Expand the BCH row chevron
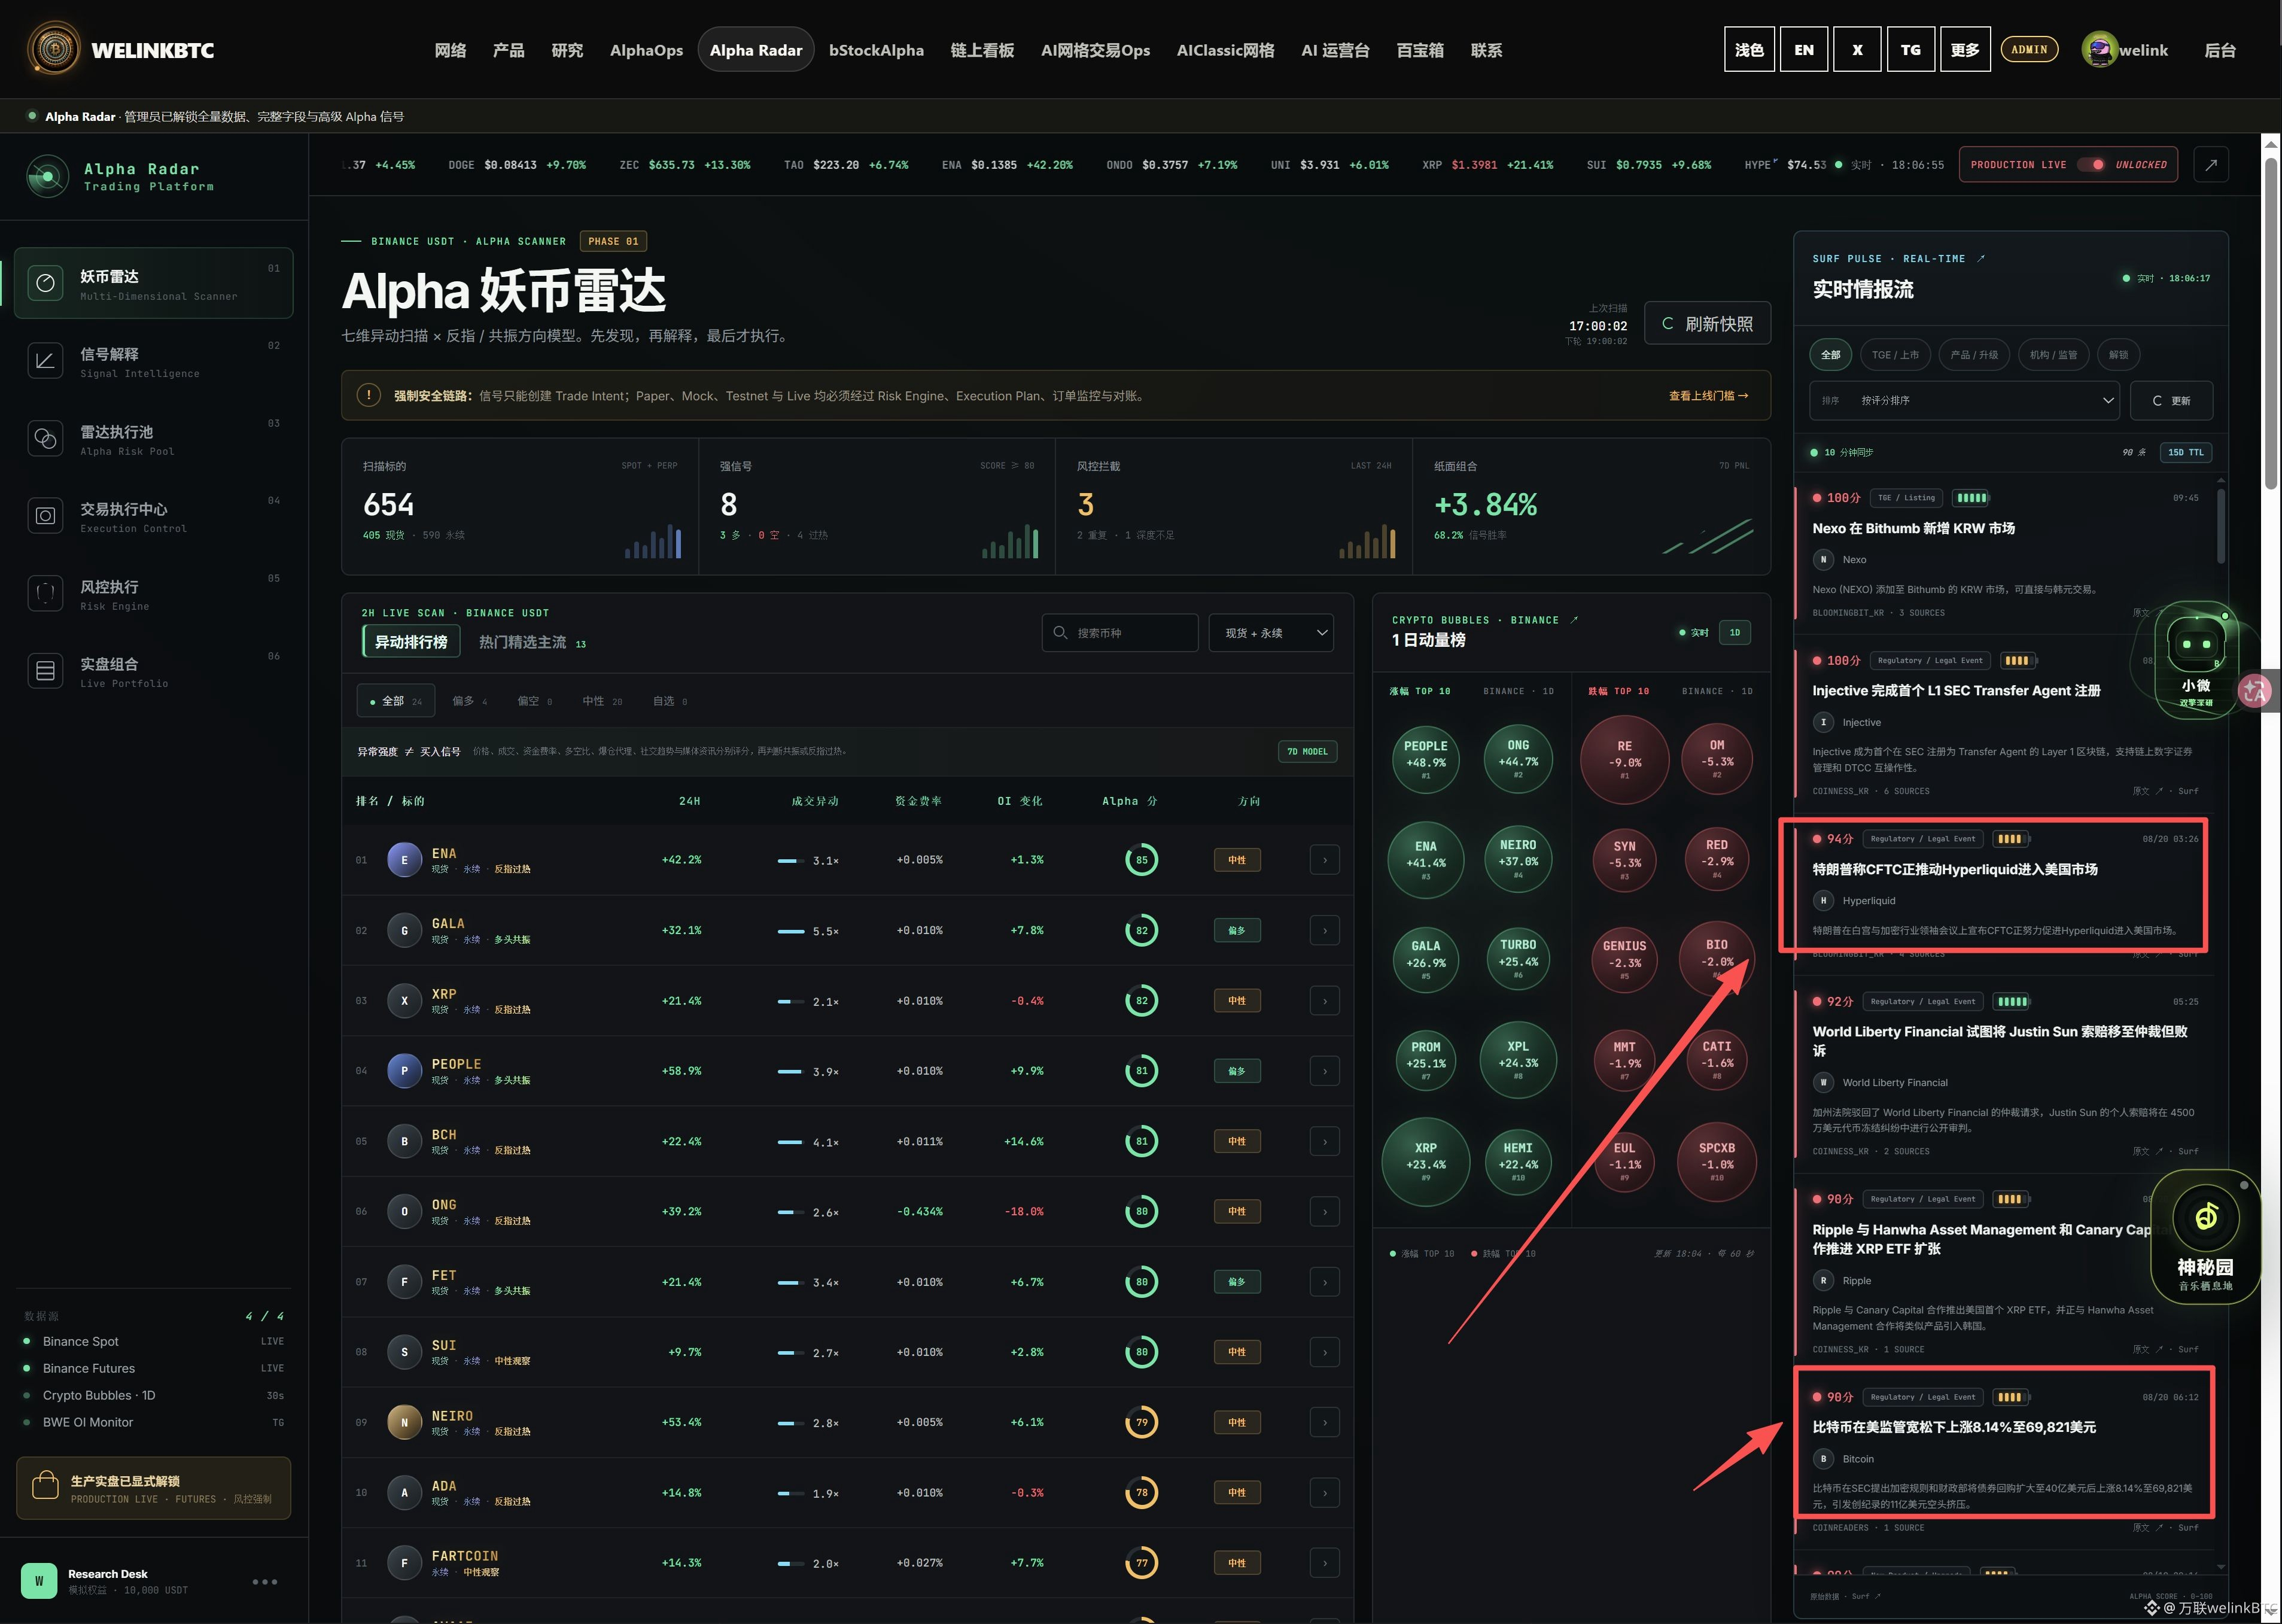Screen dimensions: 2282x1624 tap(1325, 1141)
